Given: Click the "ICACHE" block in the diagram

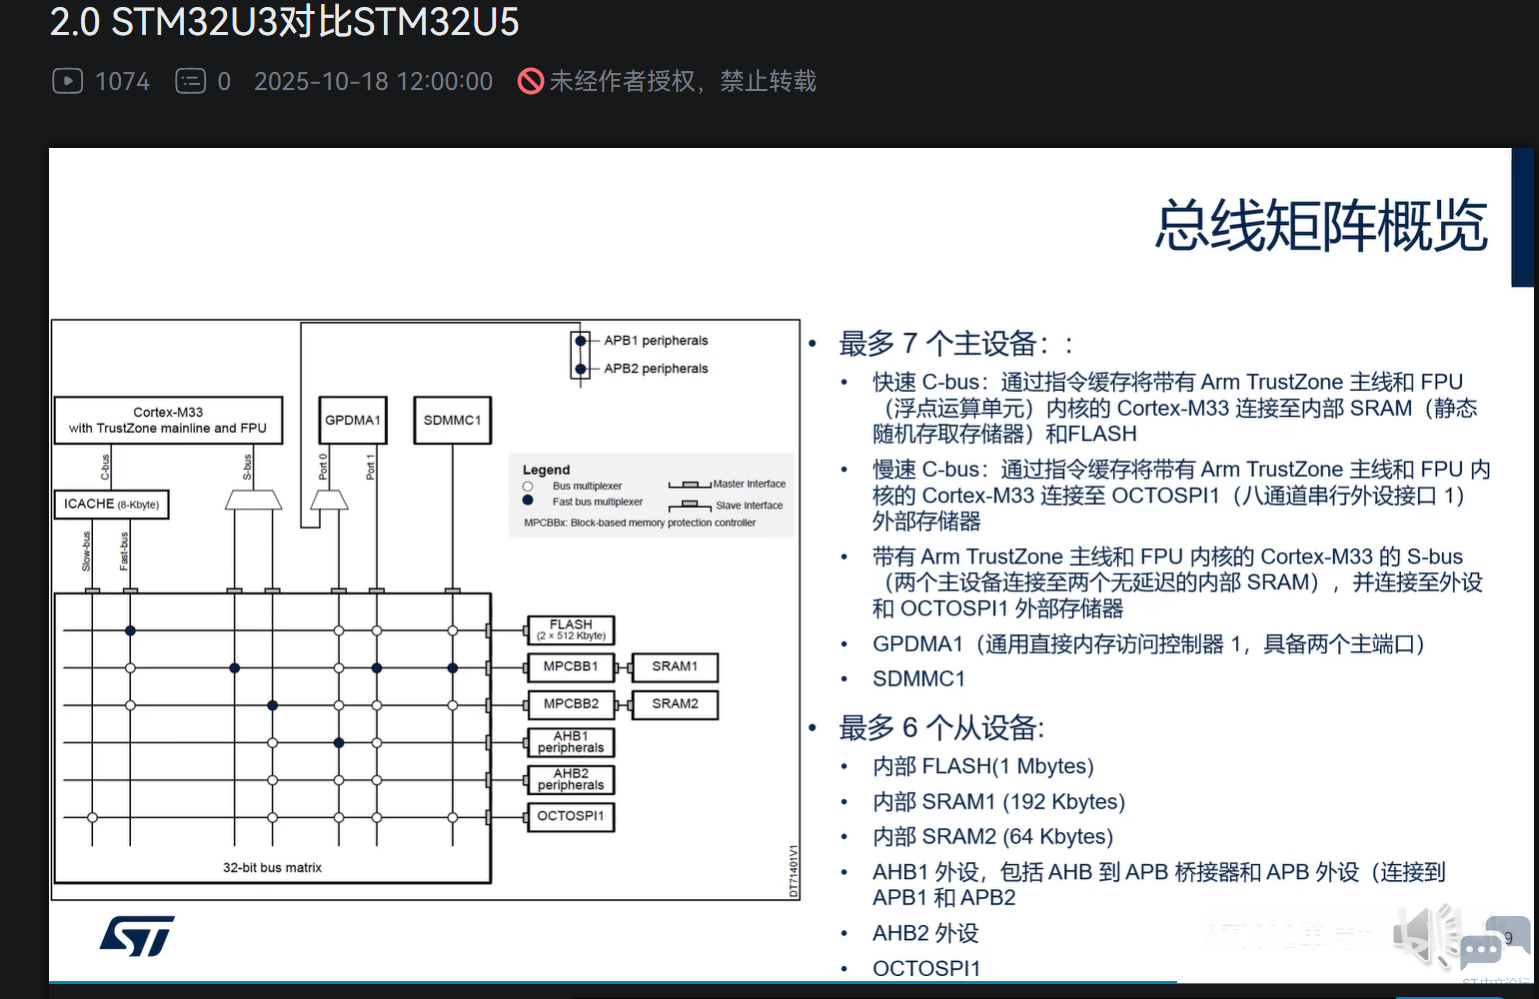Looking at the screenshot, I should click(111, 504).
